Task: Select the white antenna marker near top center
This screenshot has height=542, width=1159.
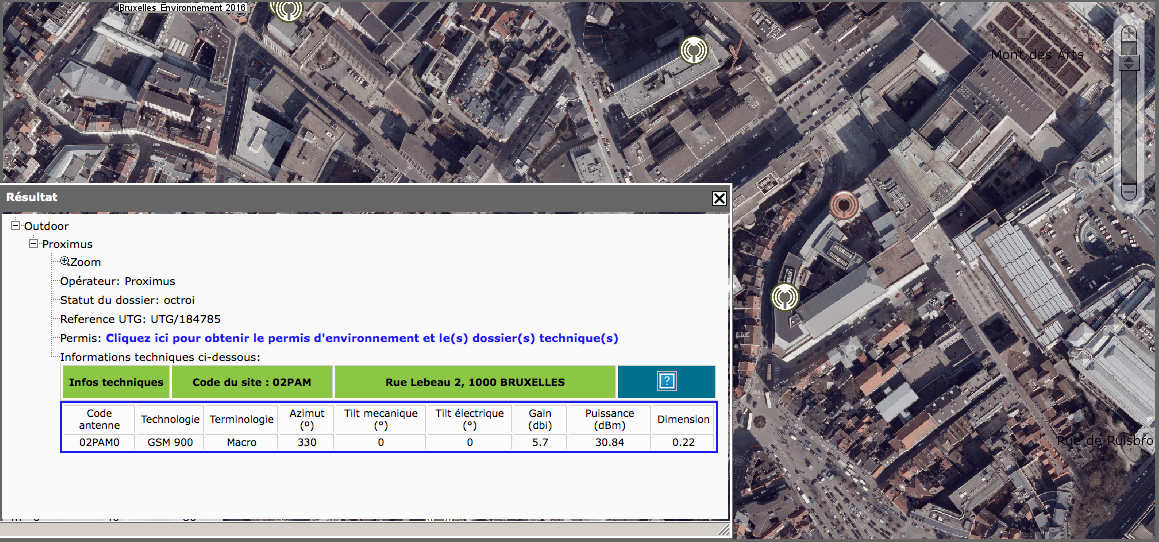Action: coord(693,49)
